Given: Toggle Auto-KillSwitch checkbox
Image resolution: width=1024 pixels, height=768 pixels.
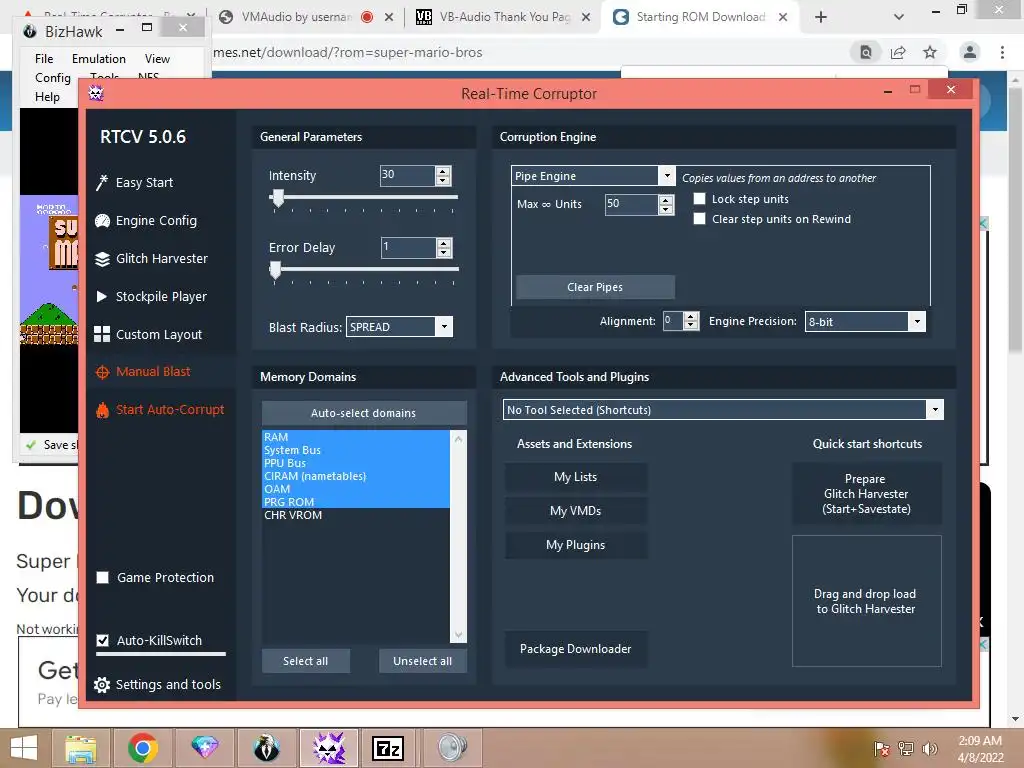Looking at the screenshot, I should click(103, 640).
